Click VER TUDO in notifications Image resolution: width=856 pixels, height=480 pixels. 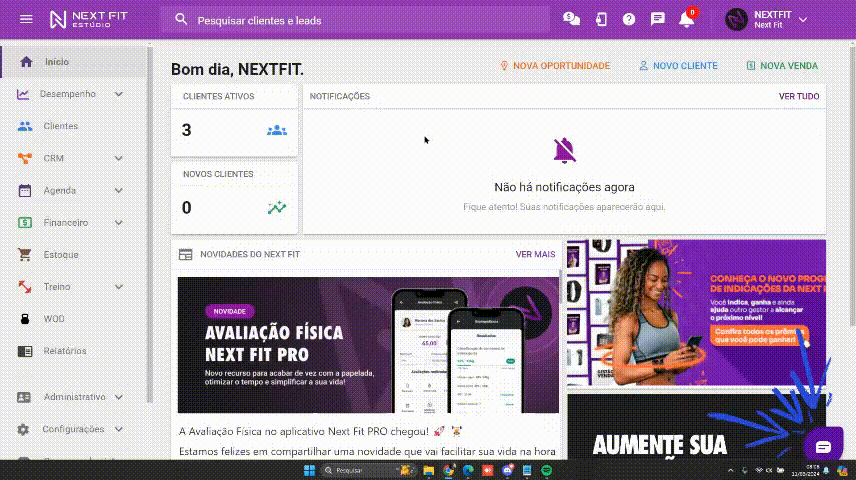pyautogui.click(x=799, y=97)
